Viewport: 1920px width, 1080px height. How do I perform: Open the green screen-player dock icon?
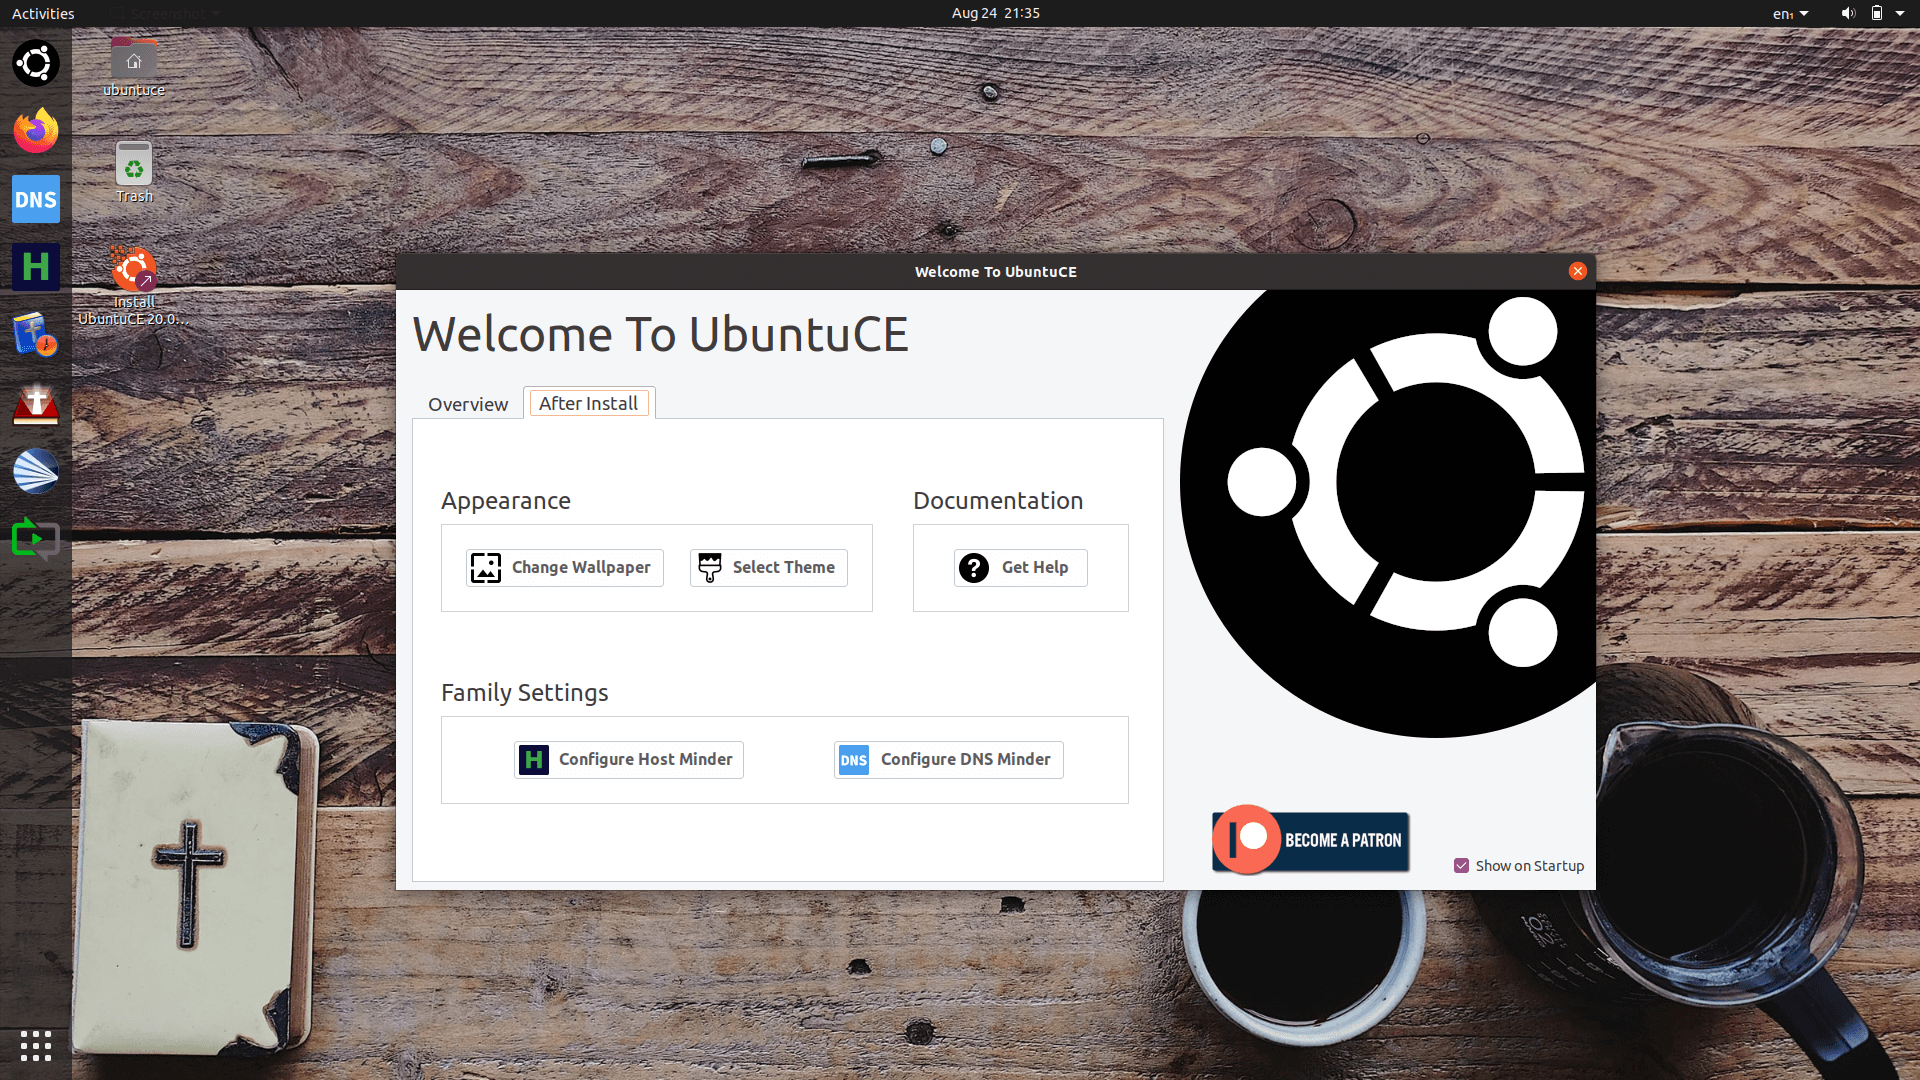[x=36, y=539]
